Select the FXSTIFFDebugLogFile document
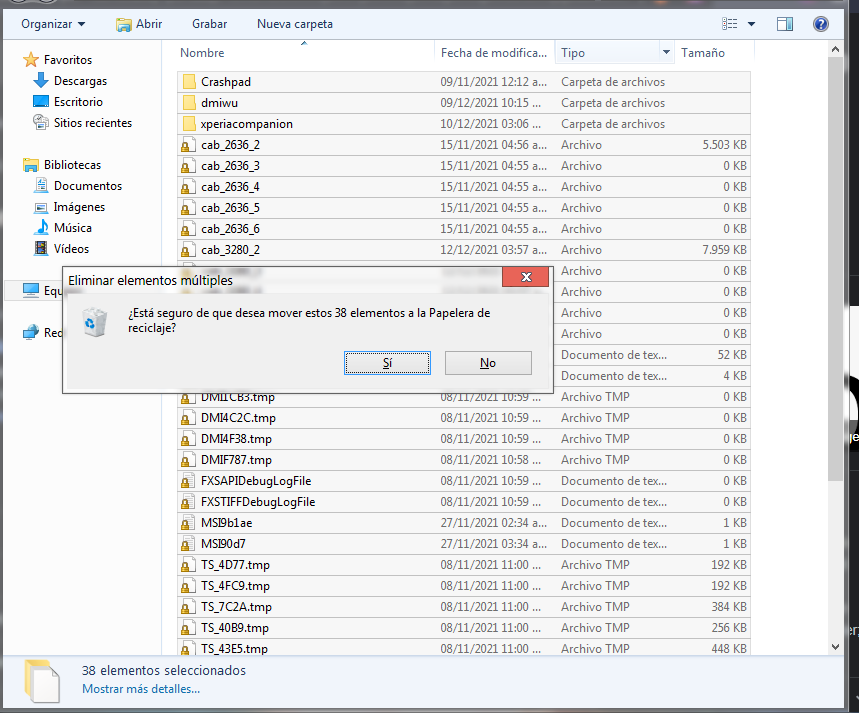The width and height of the screenshot is (859, 713). [463, 502]
